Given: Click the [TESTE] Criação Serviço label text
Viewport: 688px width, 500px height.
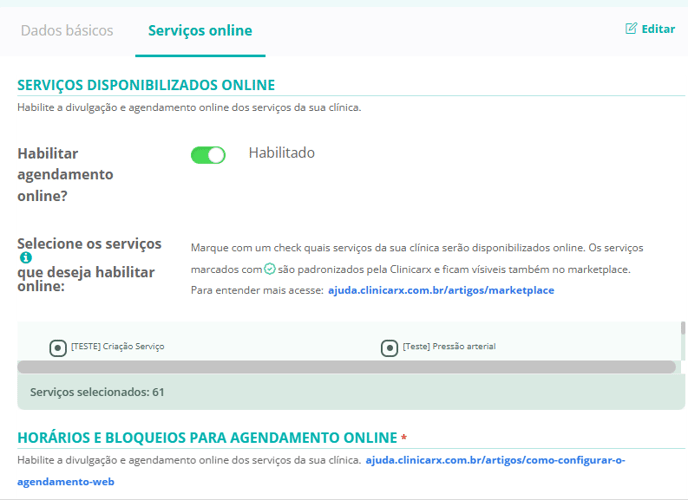Looking at the screenshot, I should coord(117,347).
